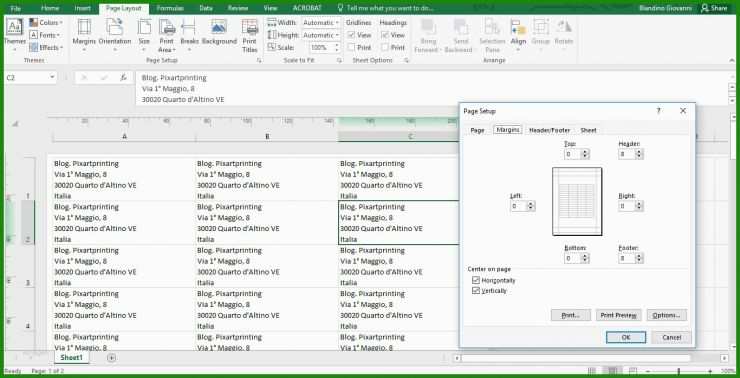740x378 pixels.
Task: Adjust the Footer margin spinner
Action: coord(639,258)
